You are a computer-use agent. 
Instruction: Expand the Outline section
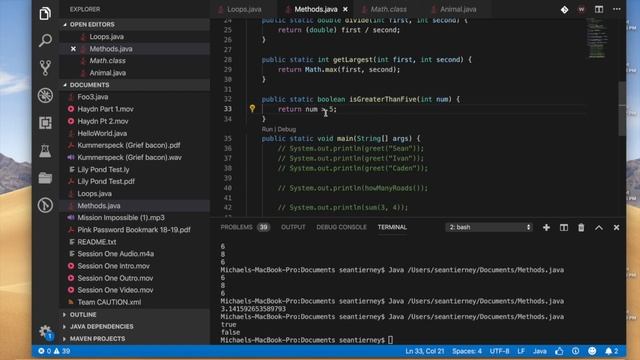point(134,315)
